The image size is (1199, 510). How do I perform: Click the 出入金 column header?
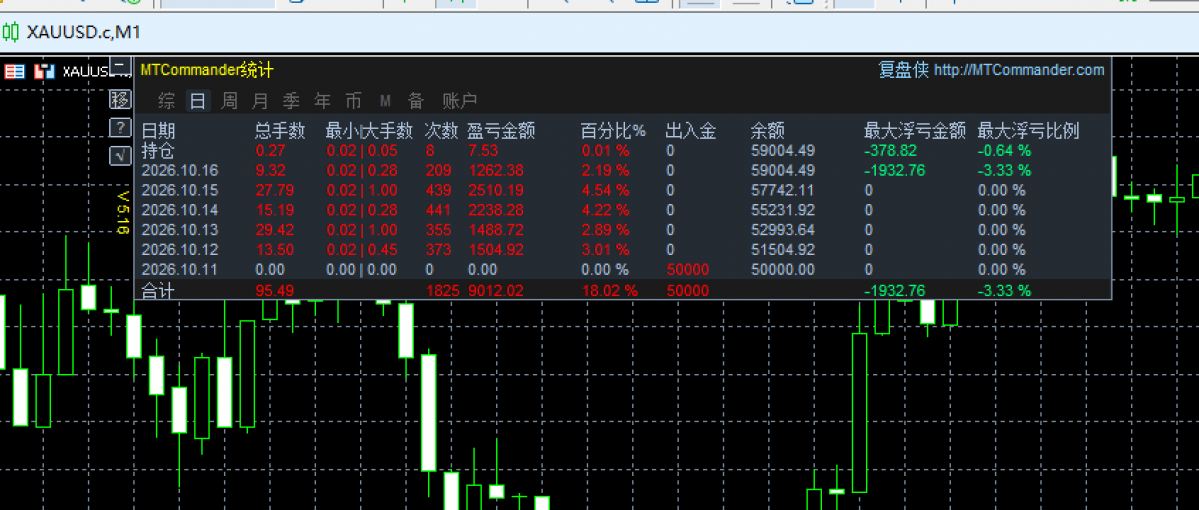[x=690, y=132]
